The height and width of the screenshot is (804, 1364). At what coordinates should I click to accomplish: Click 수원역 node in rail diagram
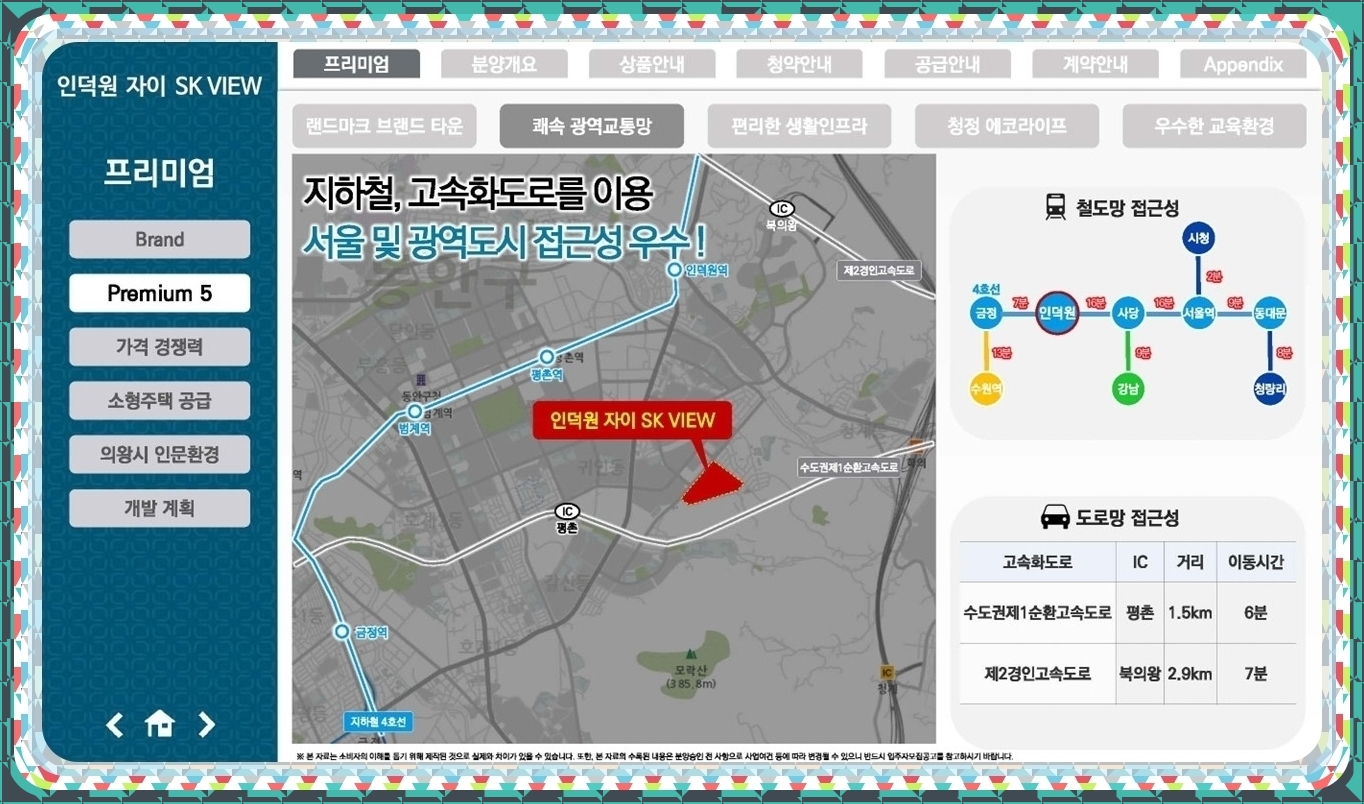[985, 388]
